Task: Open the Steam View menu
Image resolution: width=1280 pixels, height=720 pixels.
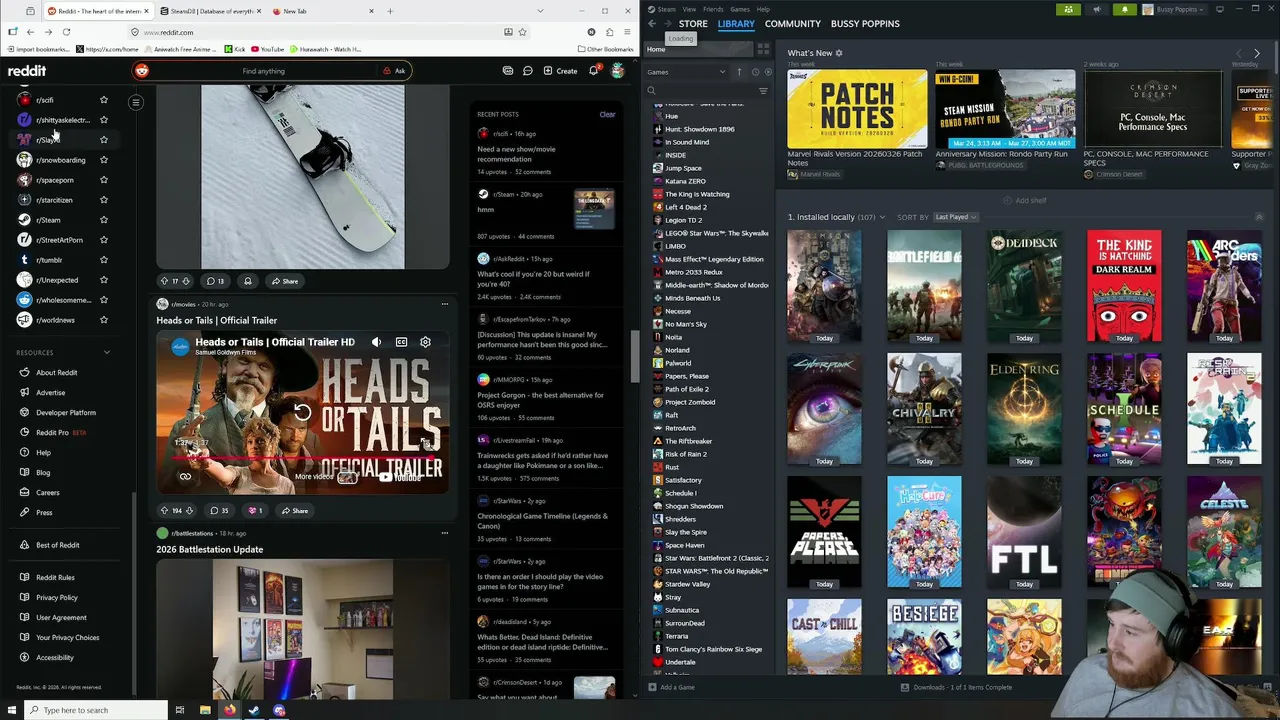Action: pos(689,9)
